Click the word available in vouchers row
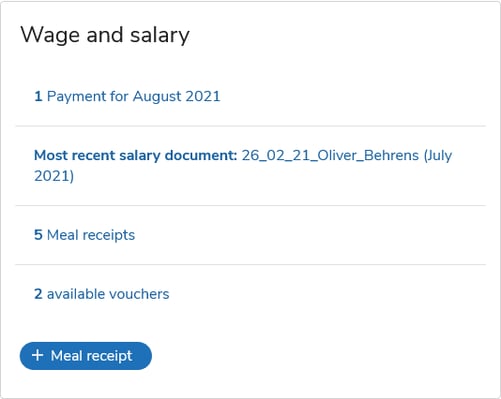Screen dimensions: 501x399 pos(76,294)
